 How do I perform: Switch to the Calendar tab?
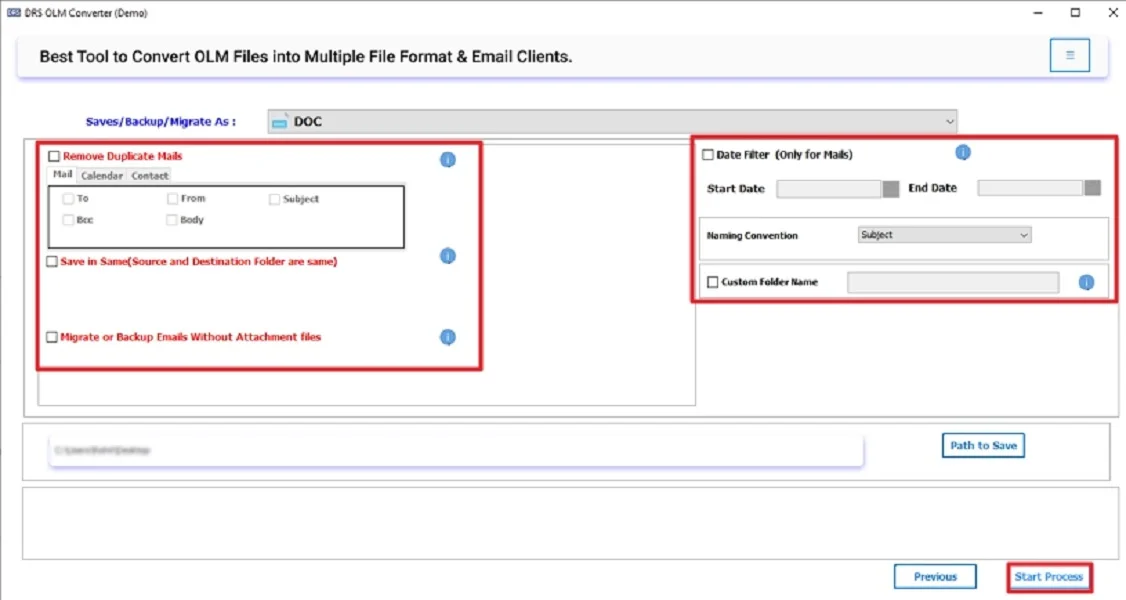pyautogui.click(x=100, y=175)
